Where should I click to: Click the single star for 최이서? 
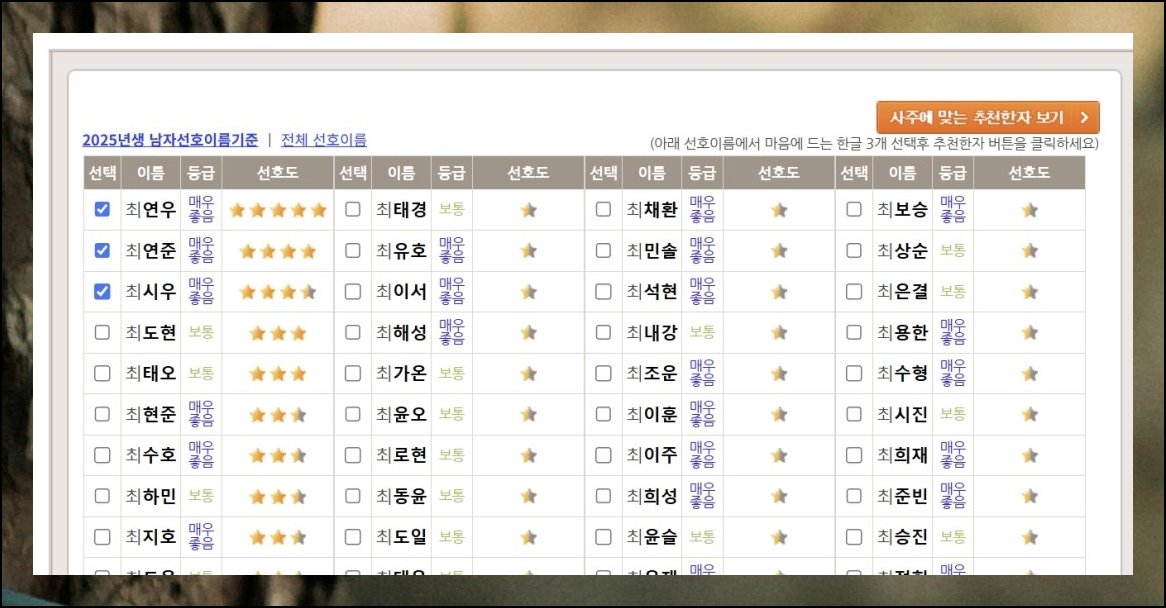[529, 292]
